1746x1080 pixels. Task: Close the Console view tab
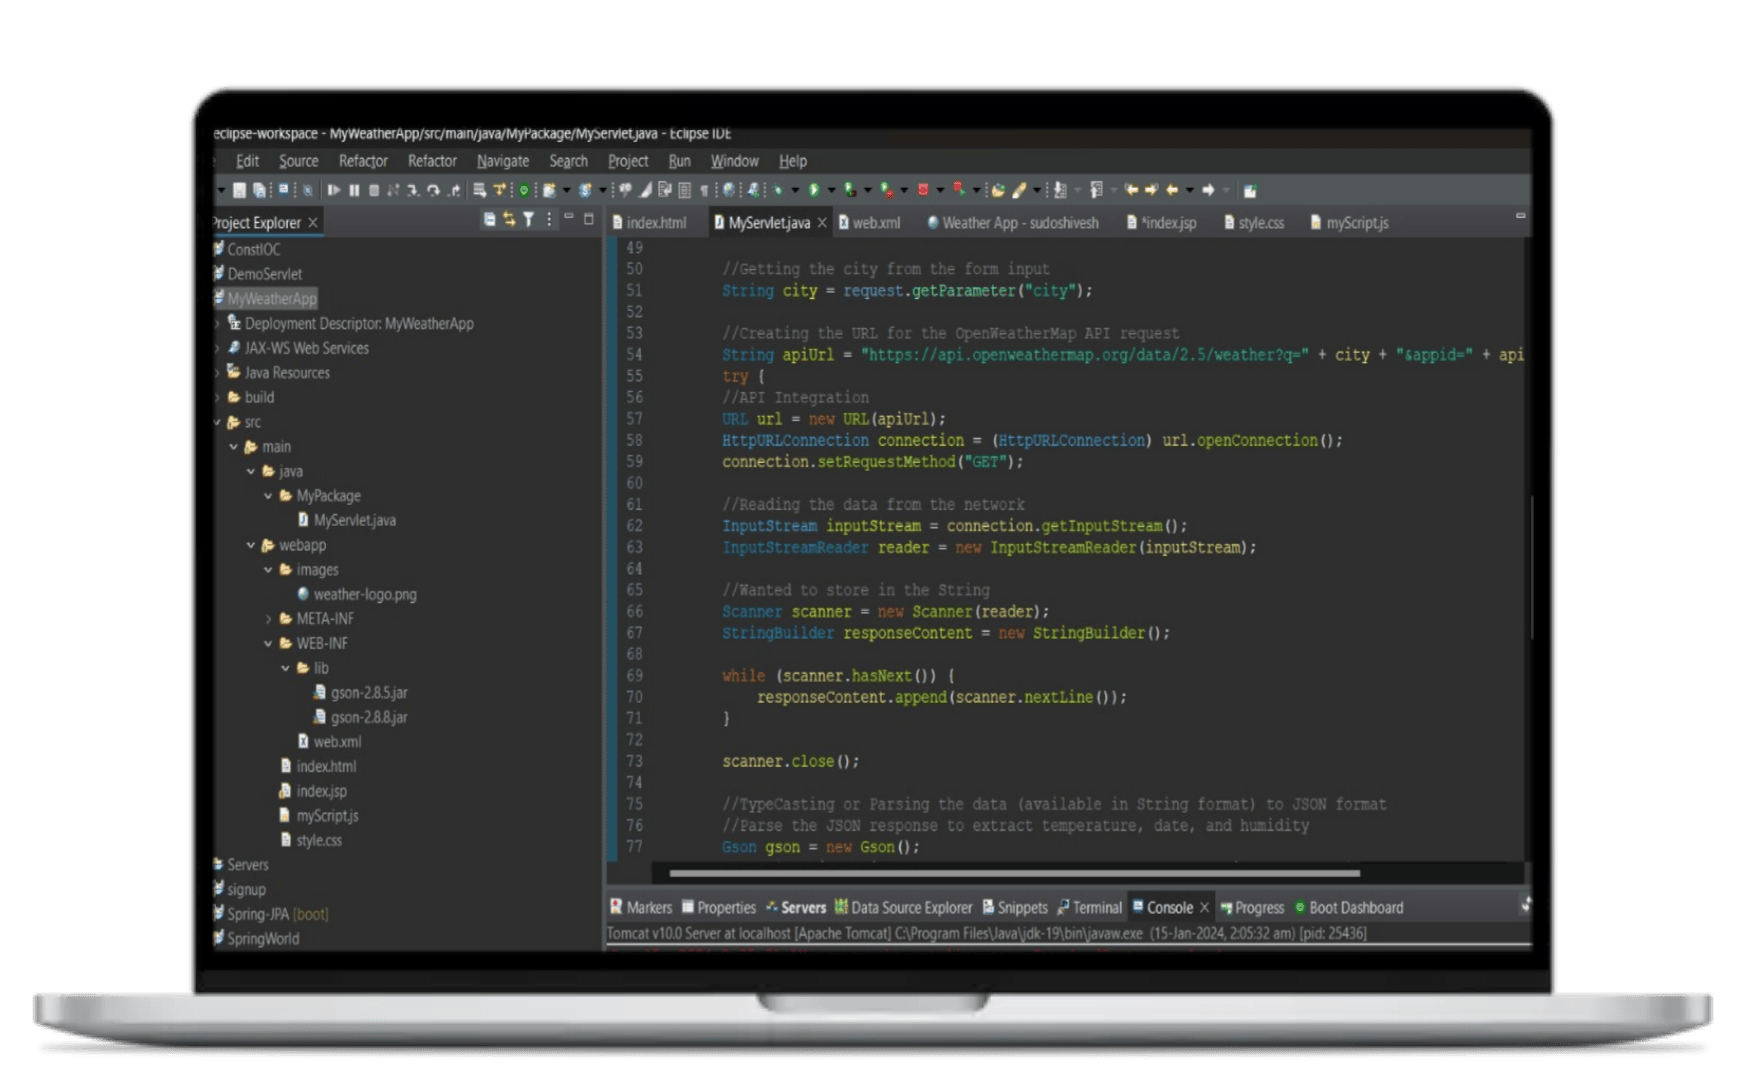click(1204, 908)
